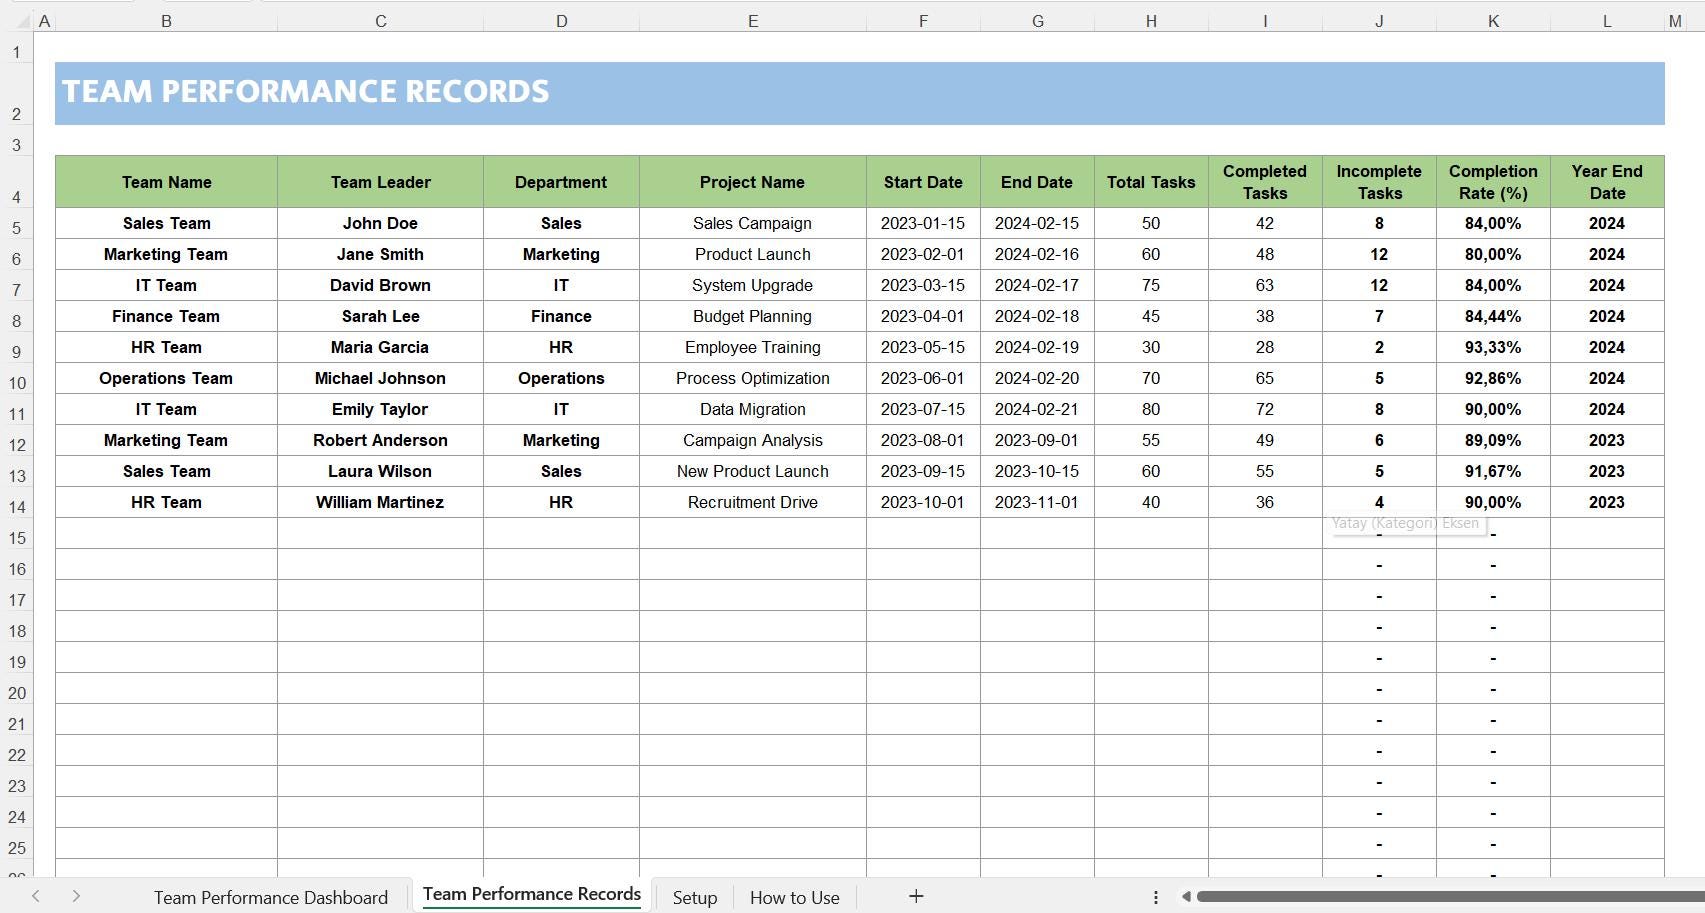Viewport: 1705px width, 913px height.
Task: Click the 2023-10-01 start date cell
Action: click(x=922, y=502)
